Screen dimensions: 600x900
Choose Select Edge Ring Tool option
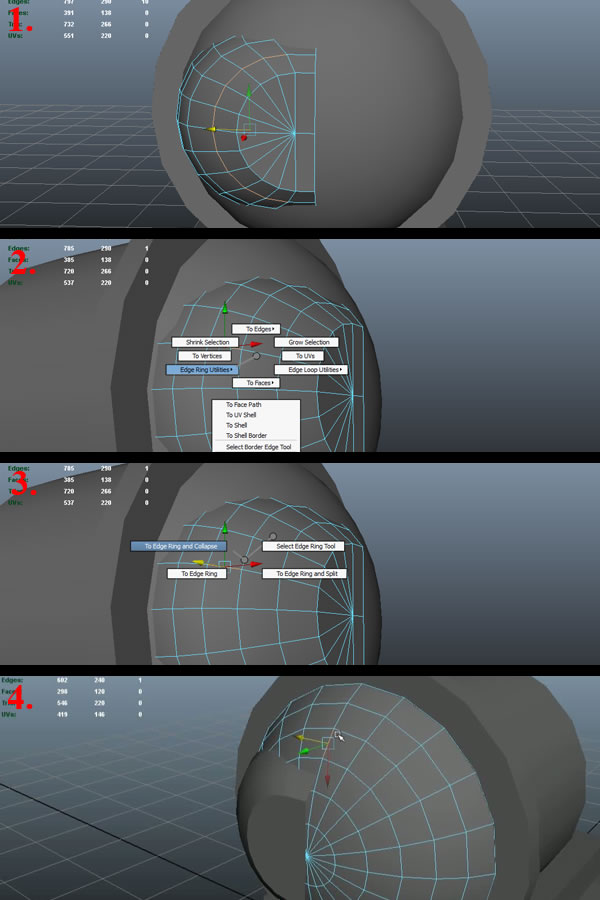pos(304,547)
